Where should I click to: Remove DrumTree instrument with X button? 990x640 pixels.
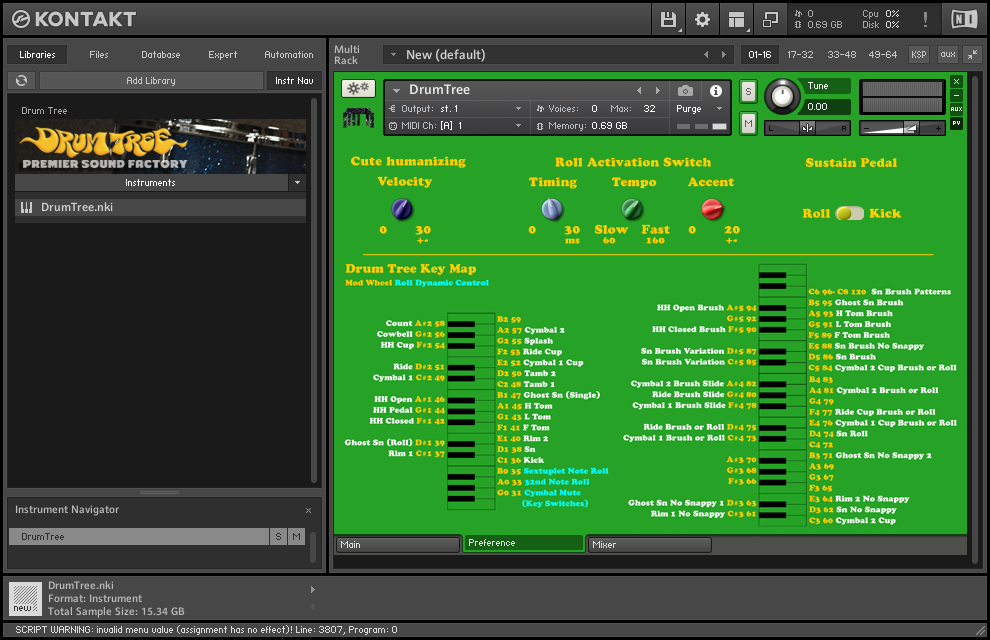(957, 81)
